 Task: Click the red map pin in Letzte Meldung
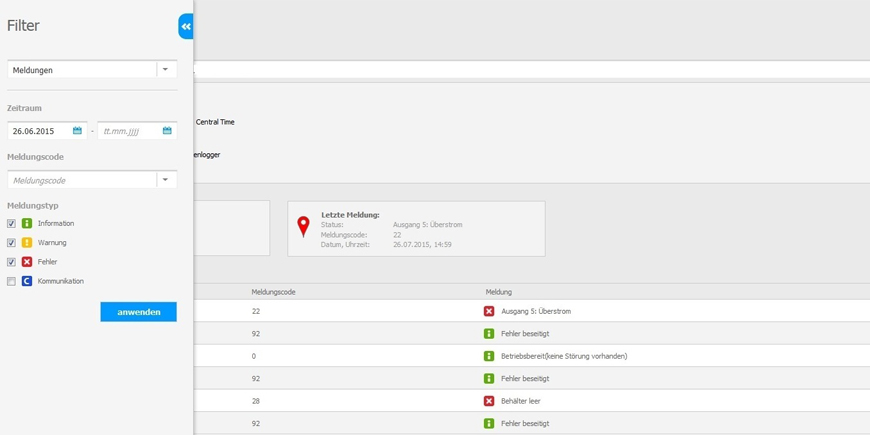coord(304,227)
